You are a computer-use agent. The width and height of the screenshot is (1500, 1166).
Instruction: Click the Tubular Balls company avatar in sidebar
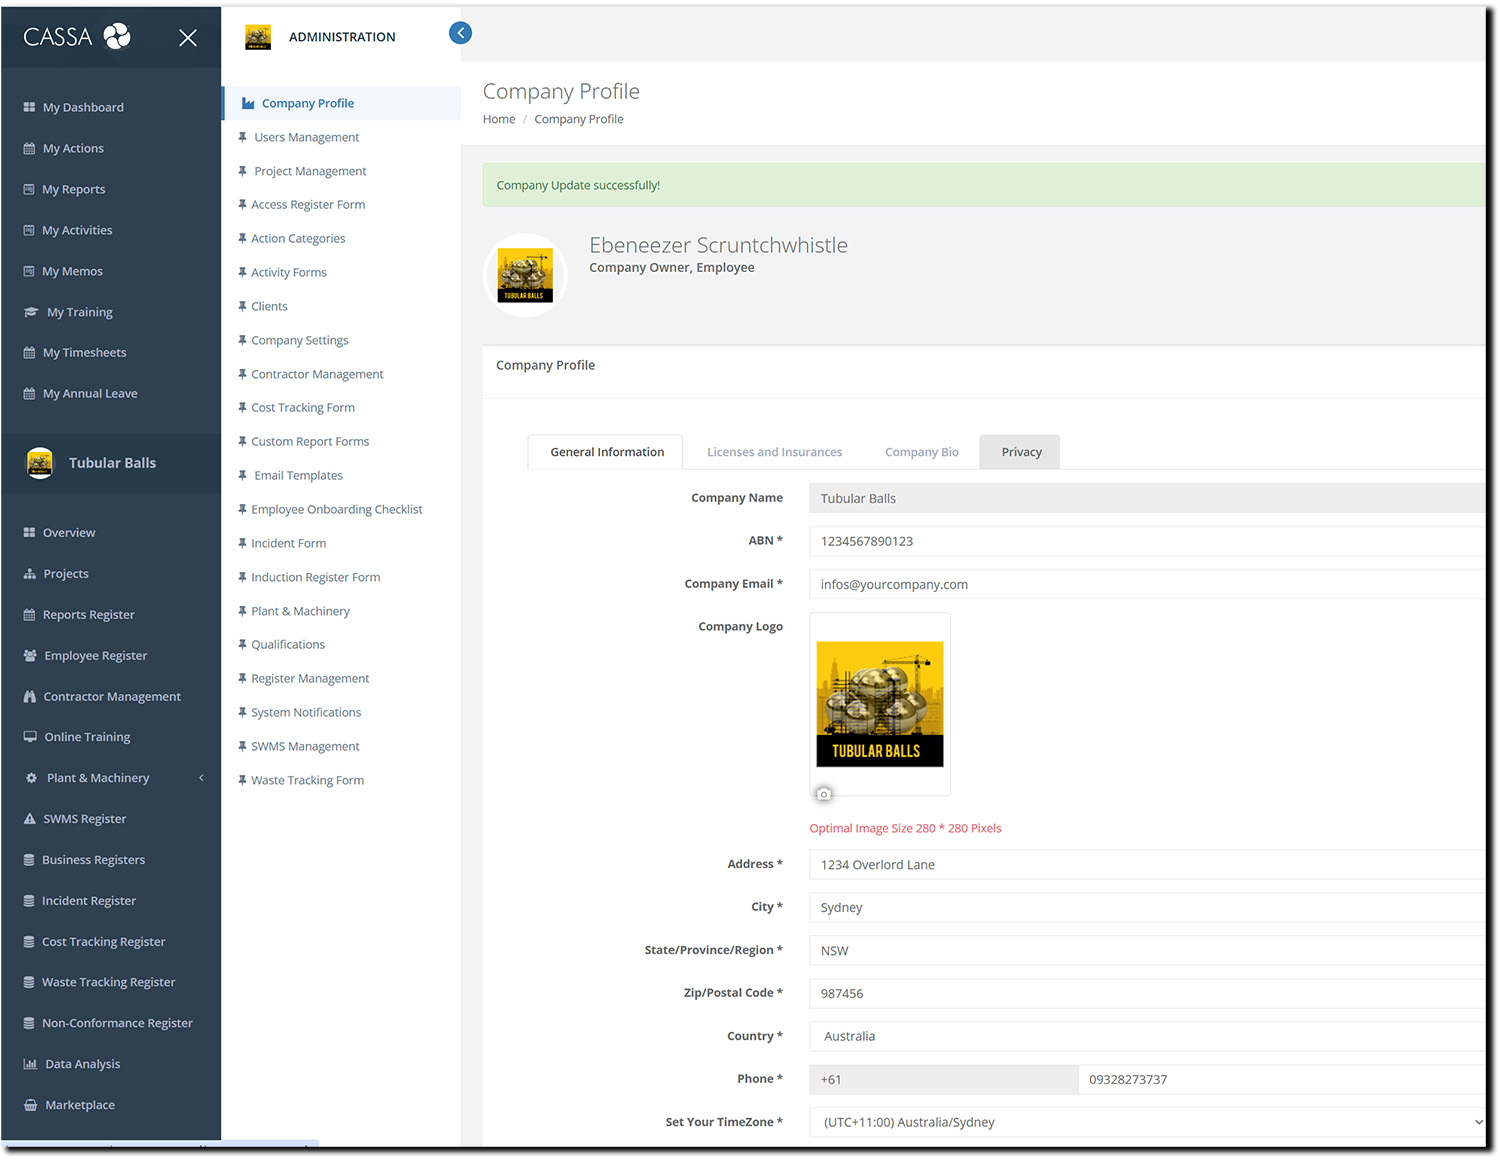40,463
